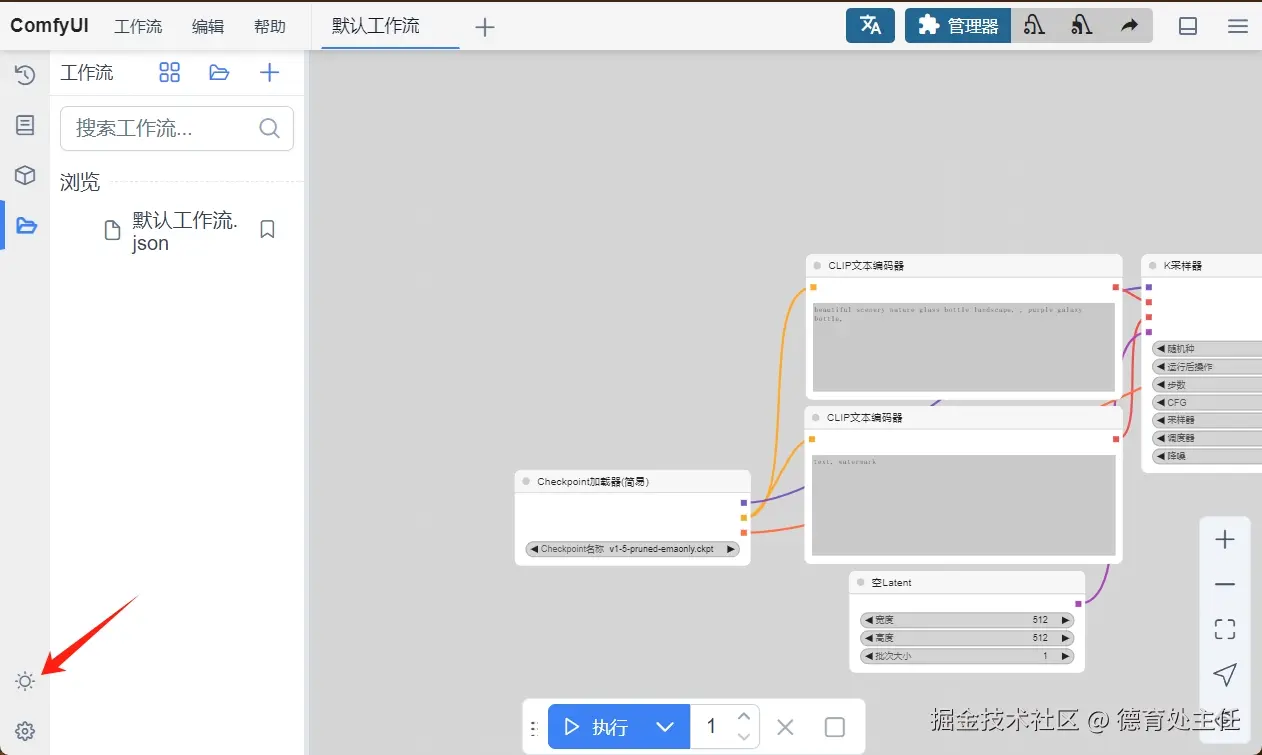Click the 批次大小 value field

pos(967,656)
